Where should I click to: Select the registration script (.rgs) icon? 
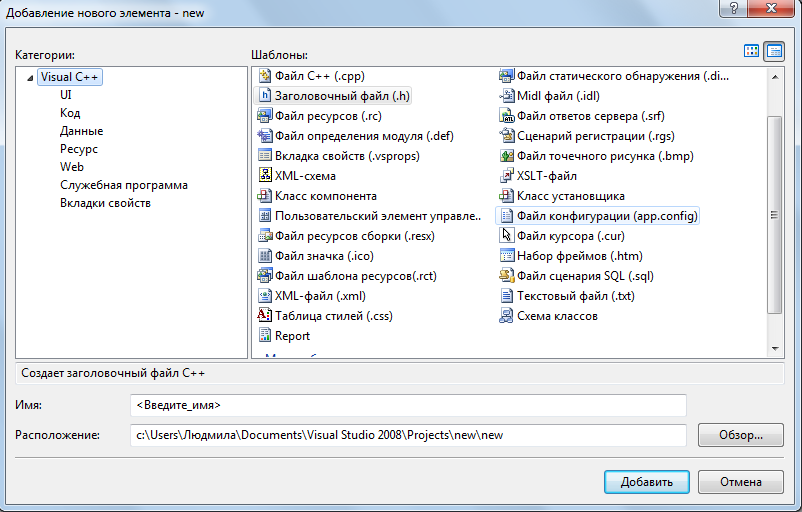pyautogui.click(x=506, y=136)
